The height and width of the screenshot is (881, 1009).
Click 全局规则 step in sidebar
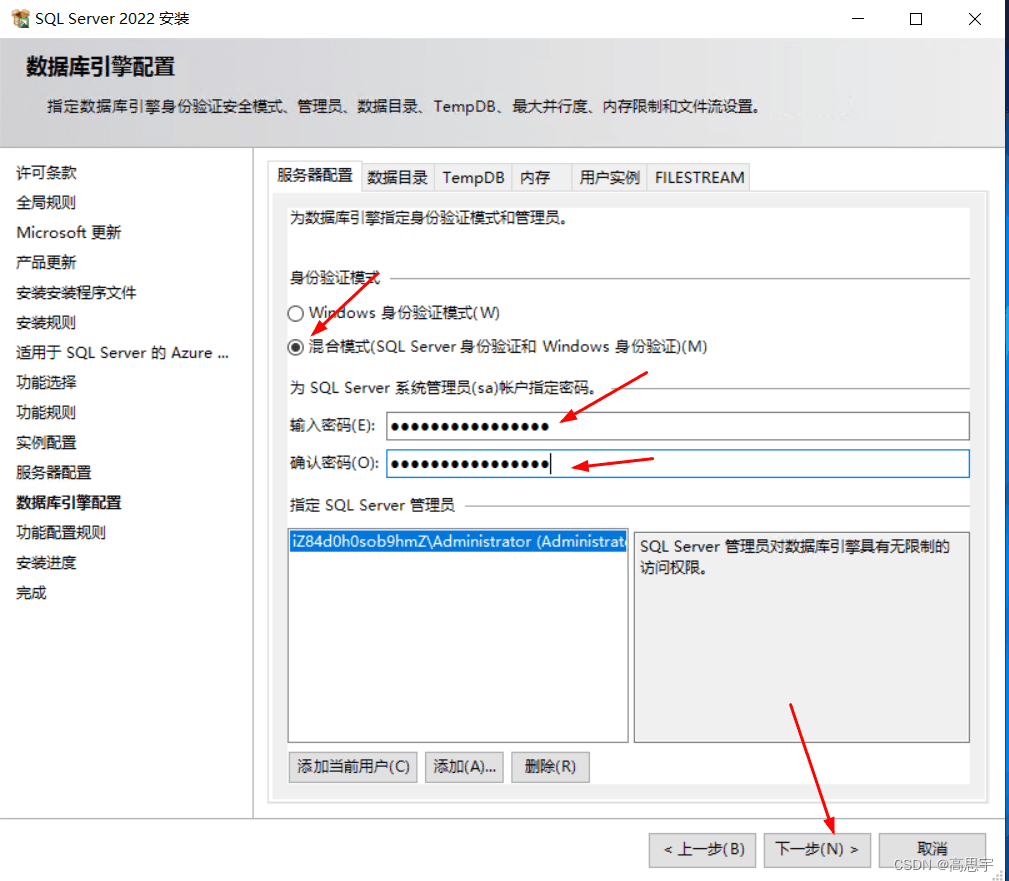pos(46,203)
